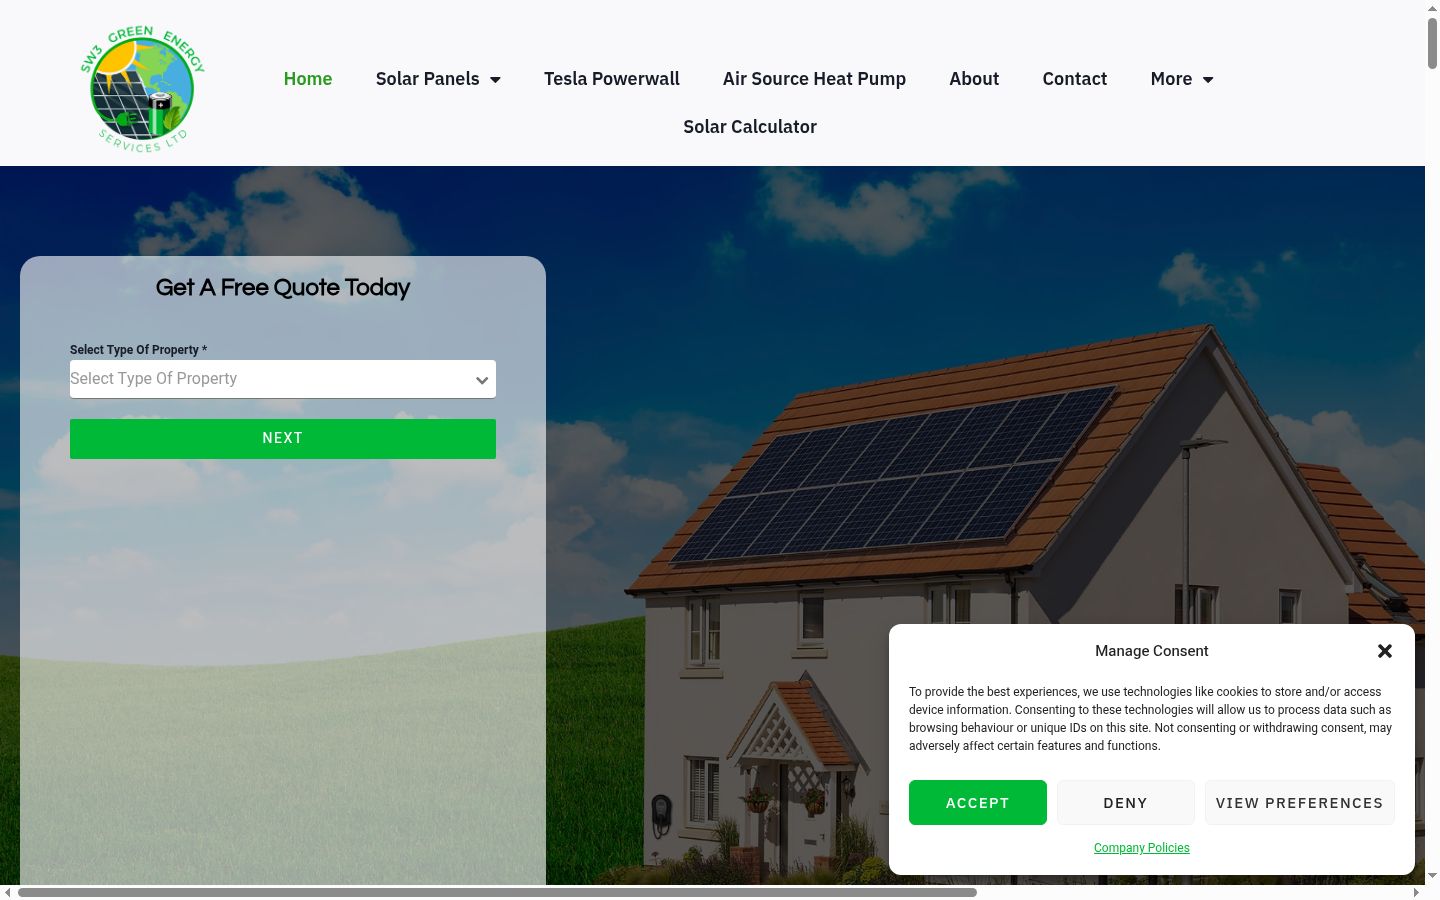Image resolution: width=1440 pixels, height=900 pixels.
Task: Expand the More menu arrow
Action: [1208, 79]
